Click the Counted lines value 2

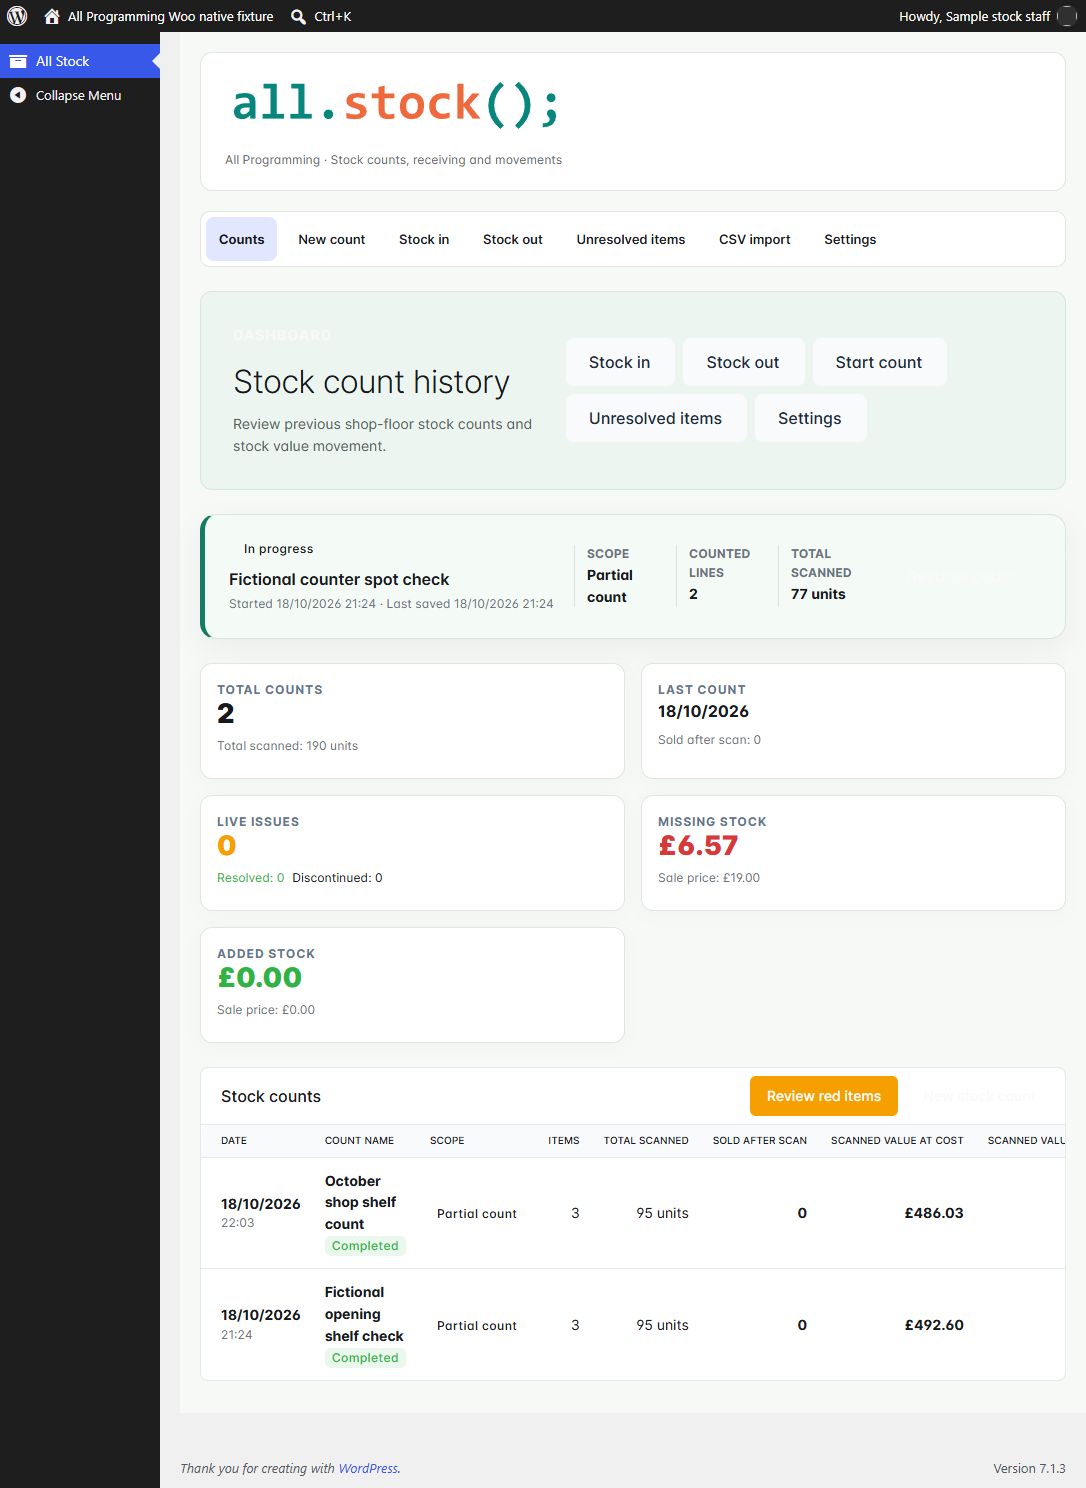click(693, 594)
